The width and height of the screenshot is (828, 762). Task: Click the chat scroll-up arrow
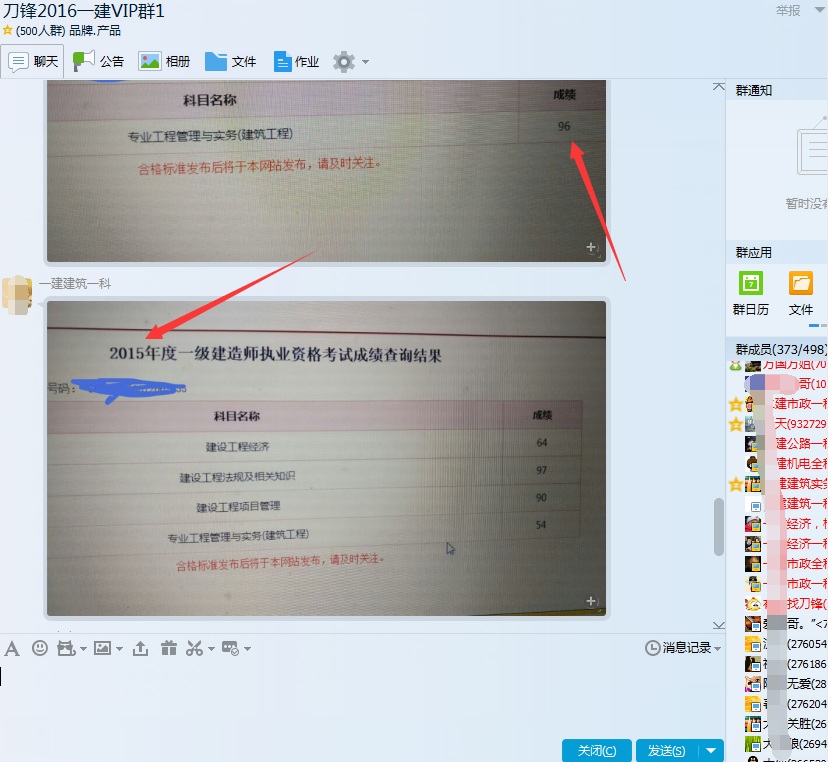point(718,87)
